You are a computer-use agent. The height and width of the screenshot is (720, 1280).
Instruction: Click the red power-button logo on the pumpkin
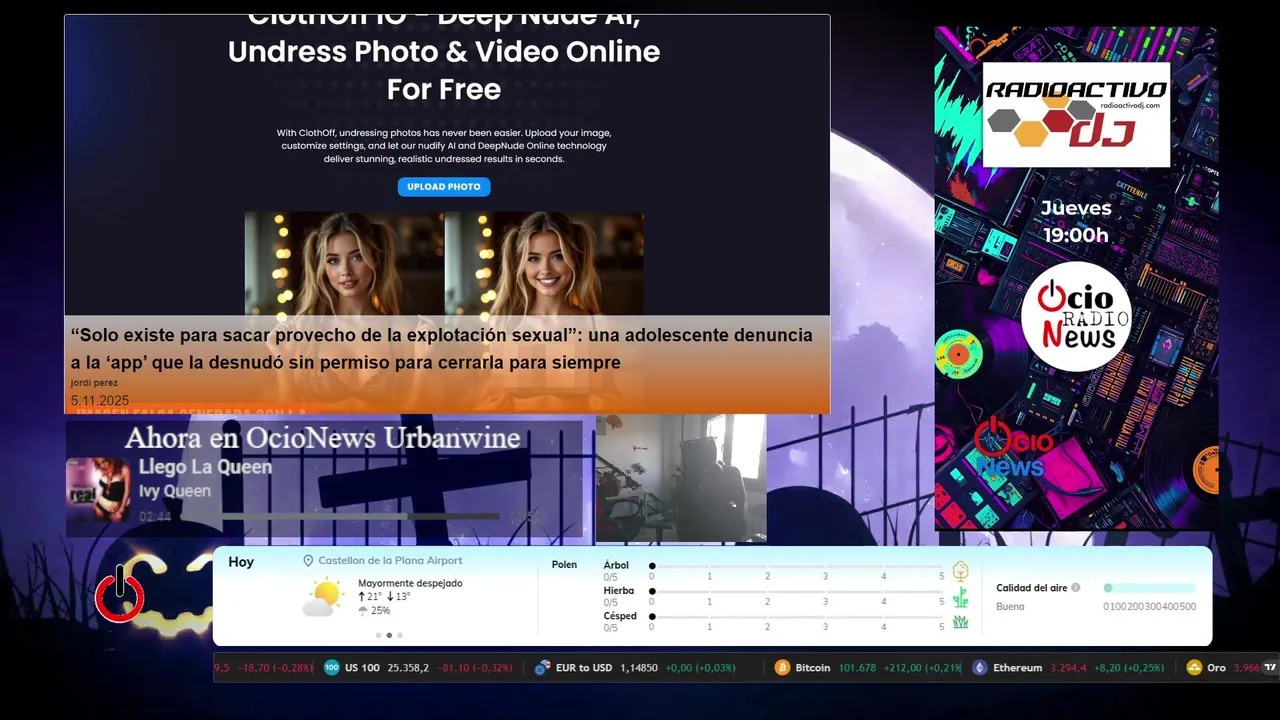pyautogui.click(x=120, y=595)
